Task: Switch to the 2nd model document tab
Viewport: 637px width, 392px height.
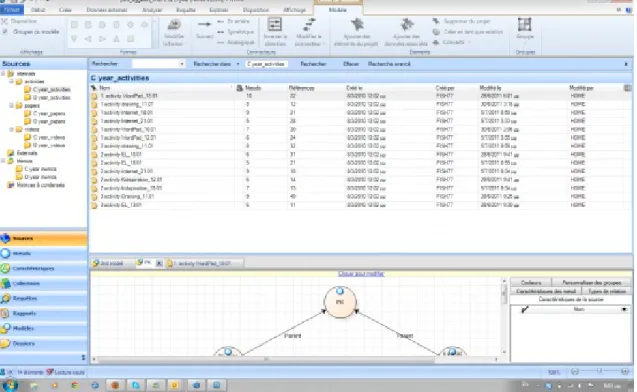Action: pos(111,263)
